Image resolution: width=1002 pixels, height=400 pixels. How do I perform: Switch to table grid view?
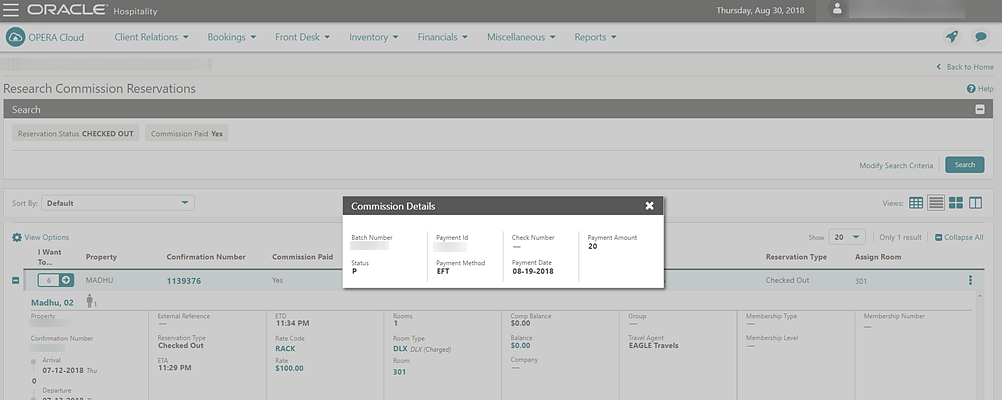[x=916, y=203]
